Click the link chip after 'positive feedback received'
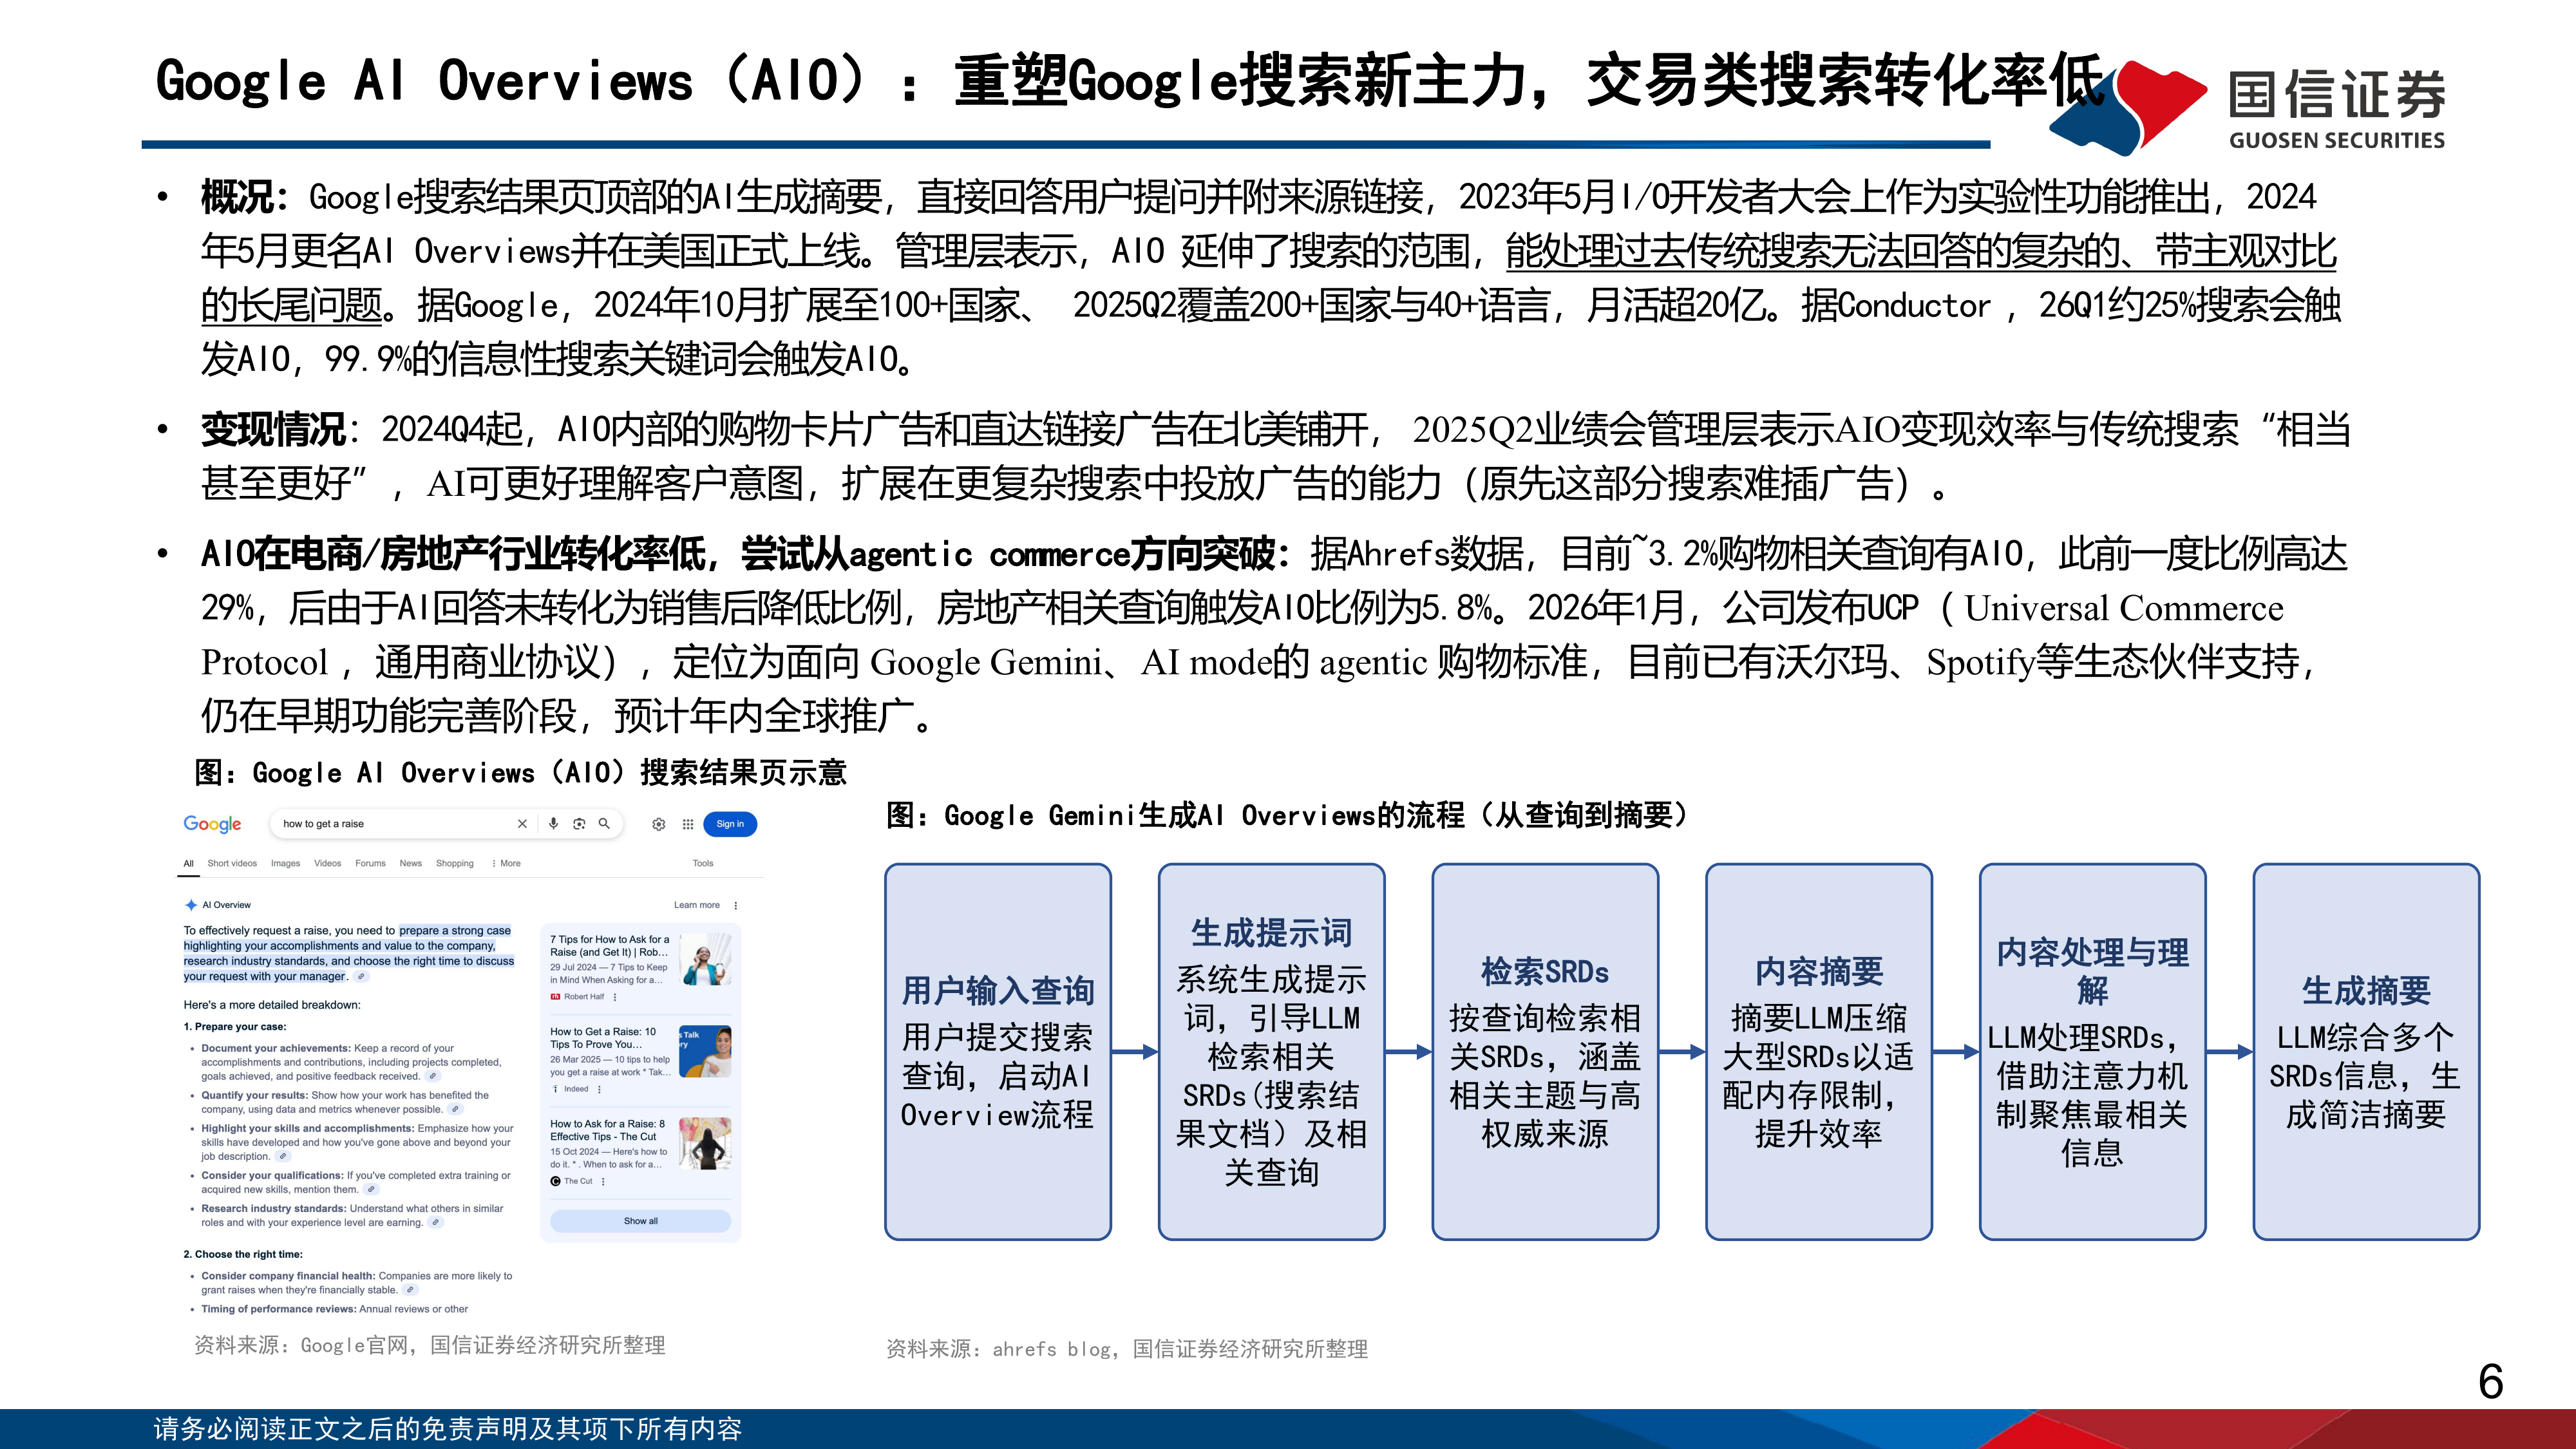2576x1449 pixels. point(432,1077)
